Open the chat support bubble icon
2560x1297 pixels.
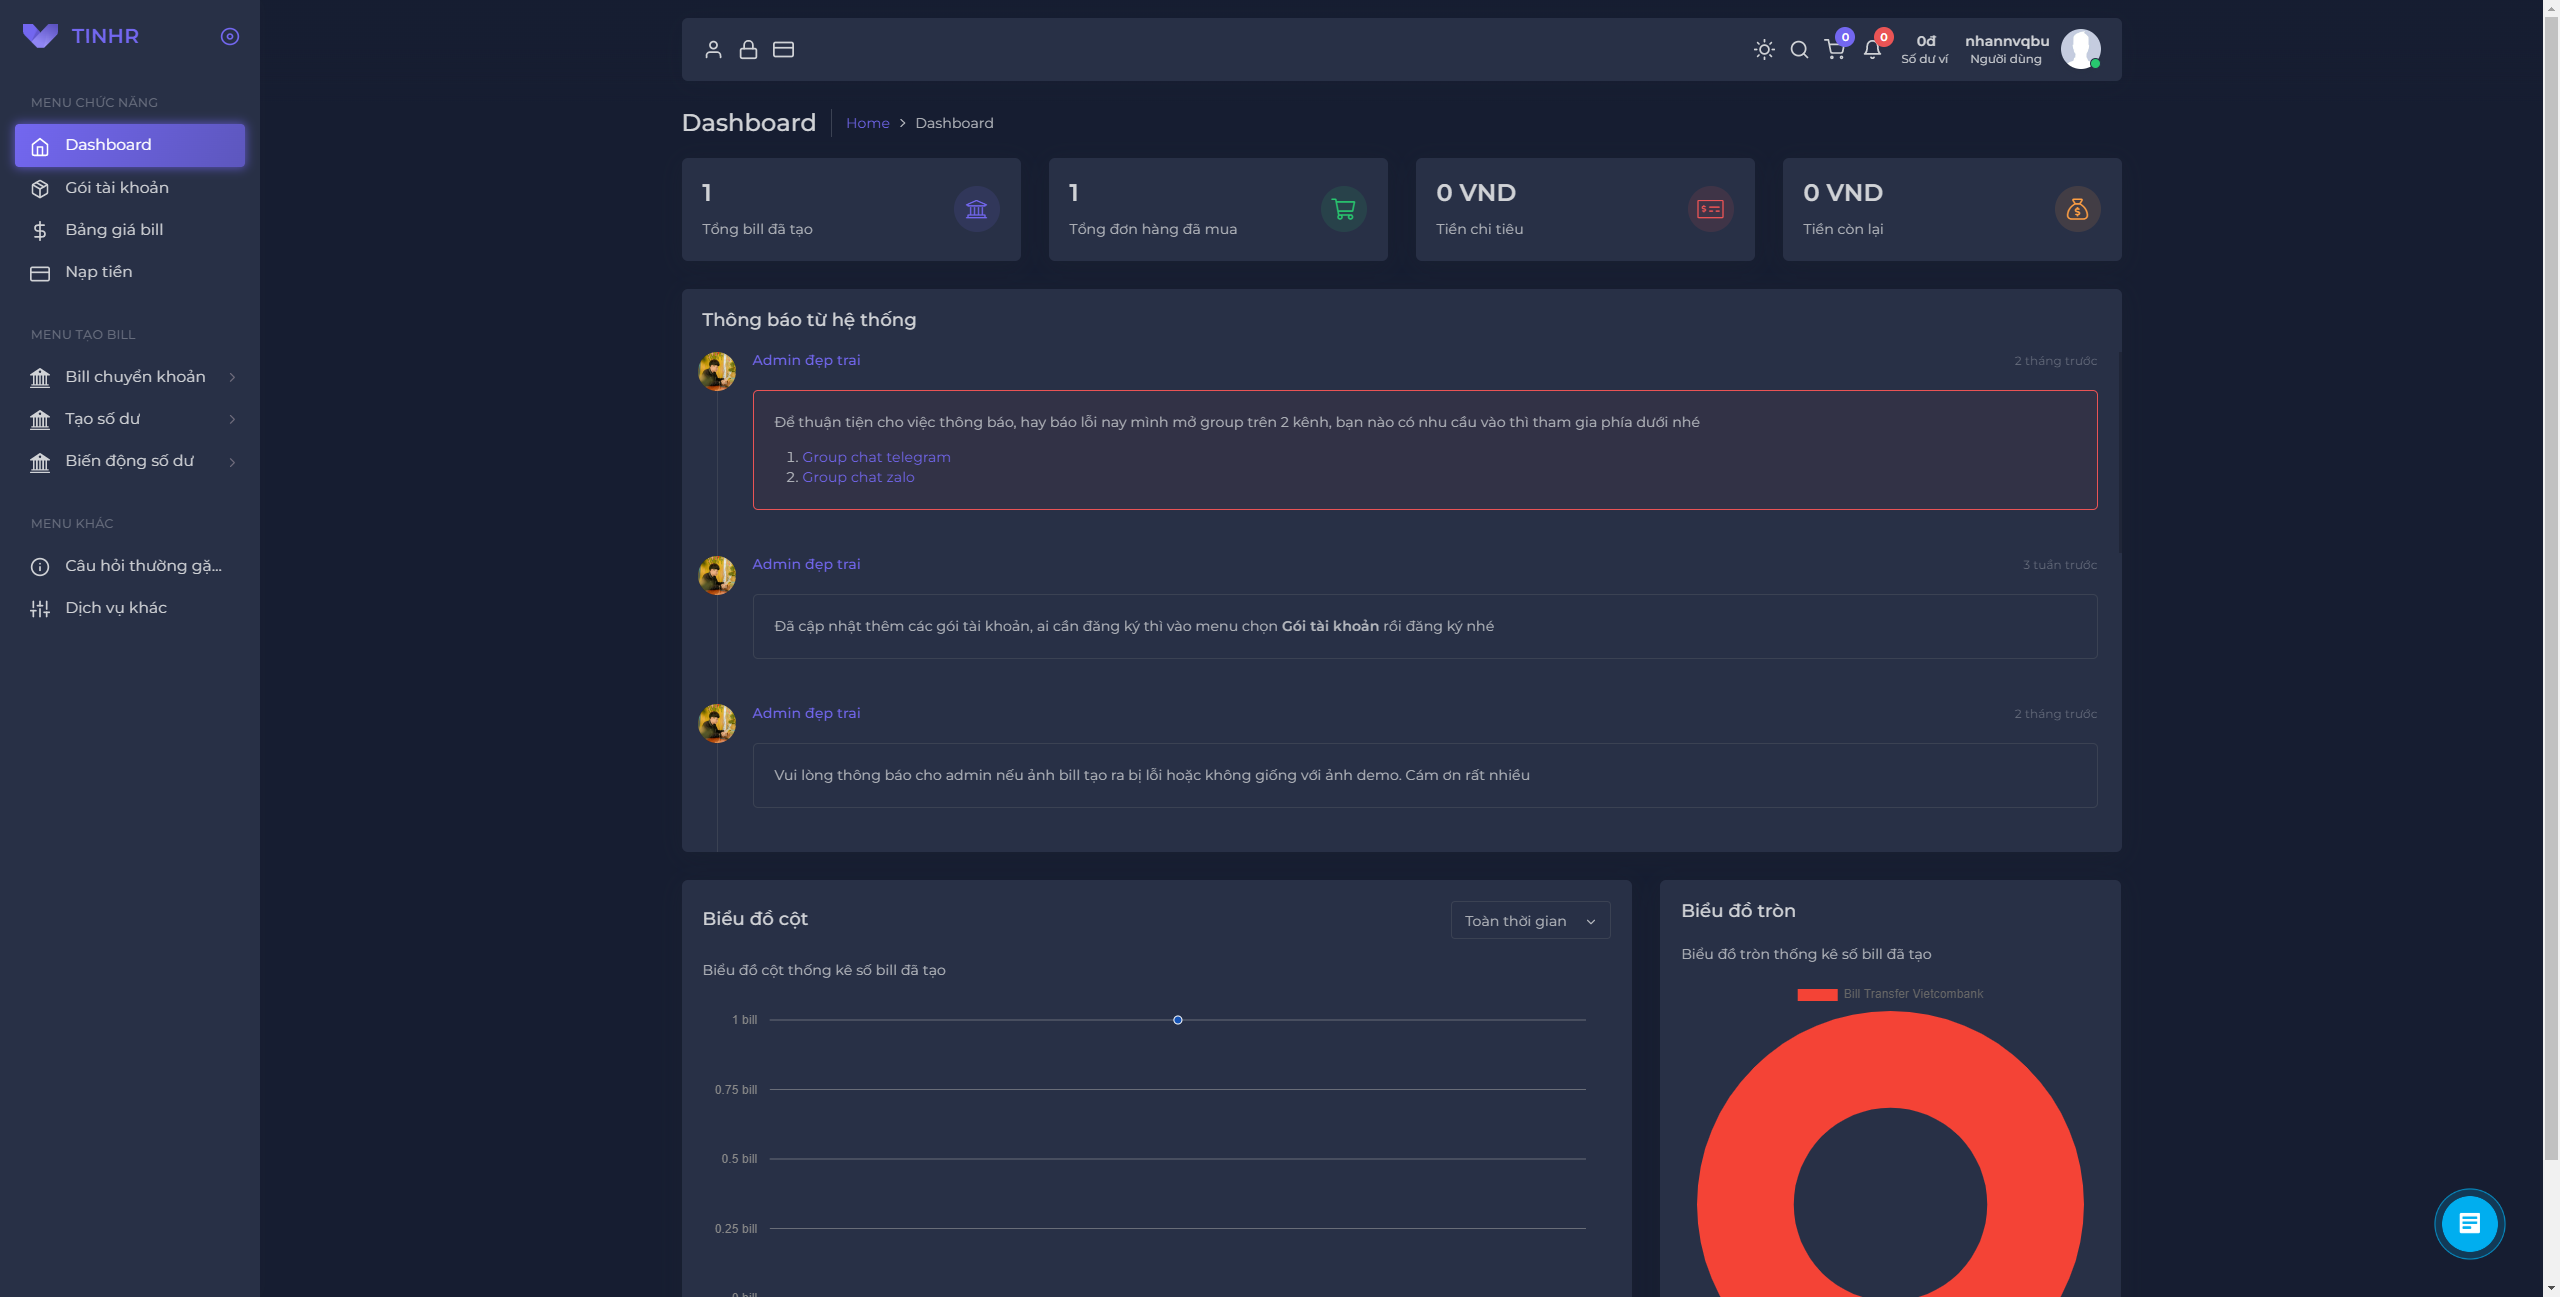[2470, 1222]
